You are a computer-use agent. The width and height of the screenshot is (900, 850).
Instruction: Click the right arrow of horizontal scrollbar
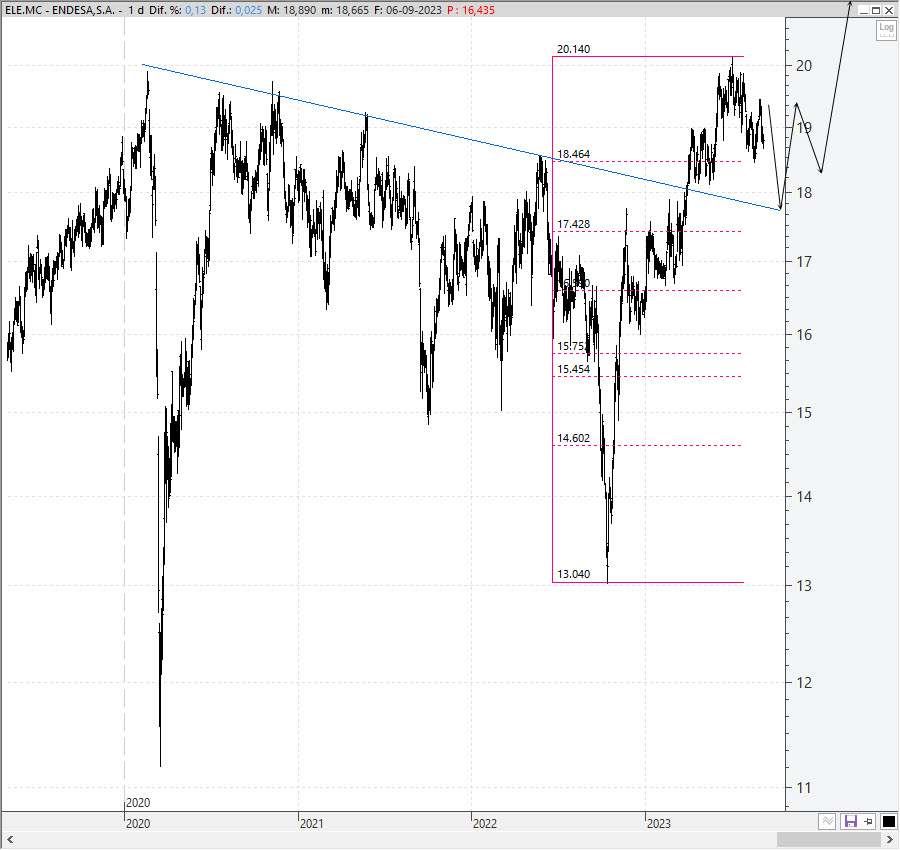coord(890,840)
